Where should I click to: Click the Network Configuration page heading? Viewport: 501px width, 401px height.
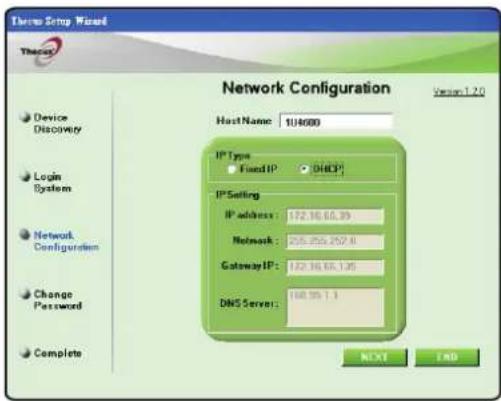point(306,88)
